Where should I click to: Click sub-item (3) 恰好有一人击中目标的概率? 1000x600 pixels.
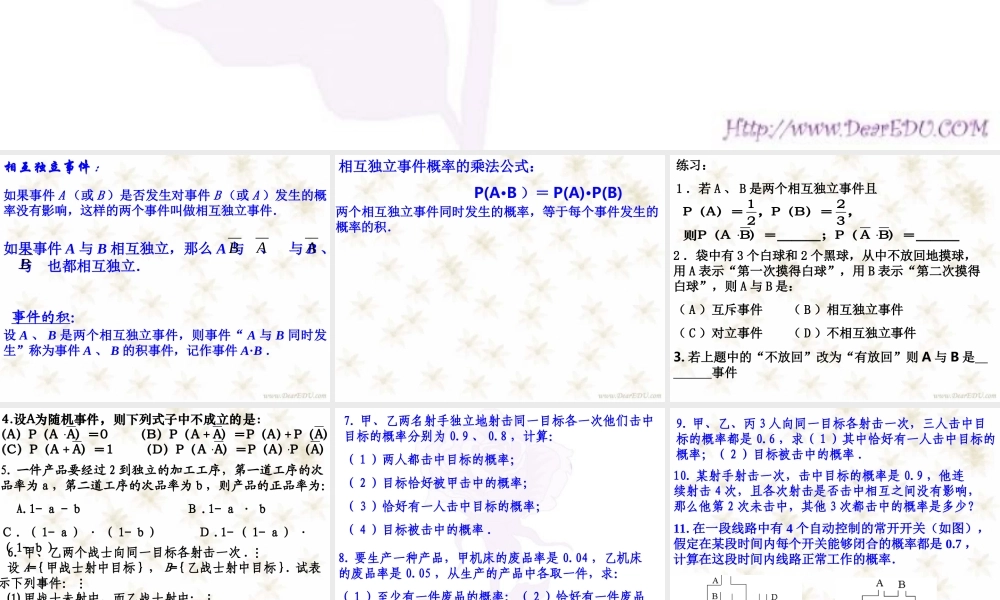[x=445, y=506]
